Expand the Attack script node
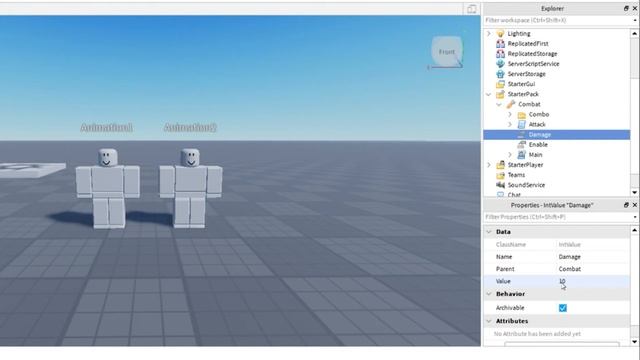The height and width of the screenshot is (360, 640). 510,124
